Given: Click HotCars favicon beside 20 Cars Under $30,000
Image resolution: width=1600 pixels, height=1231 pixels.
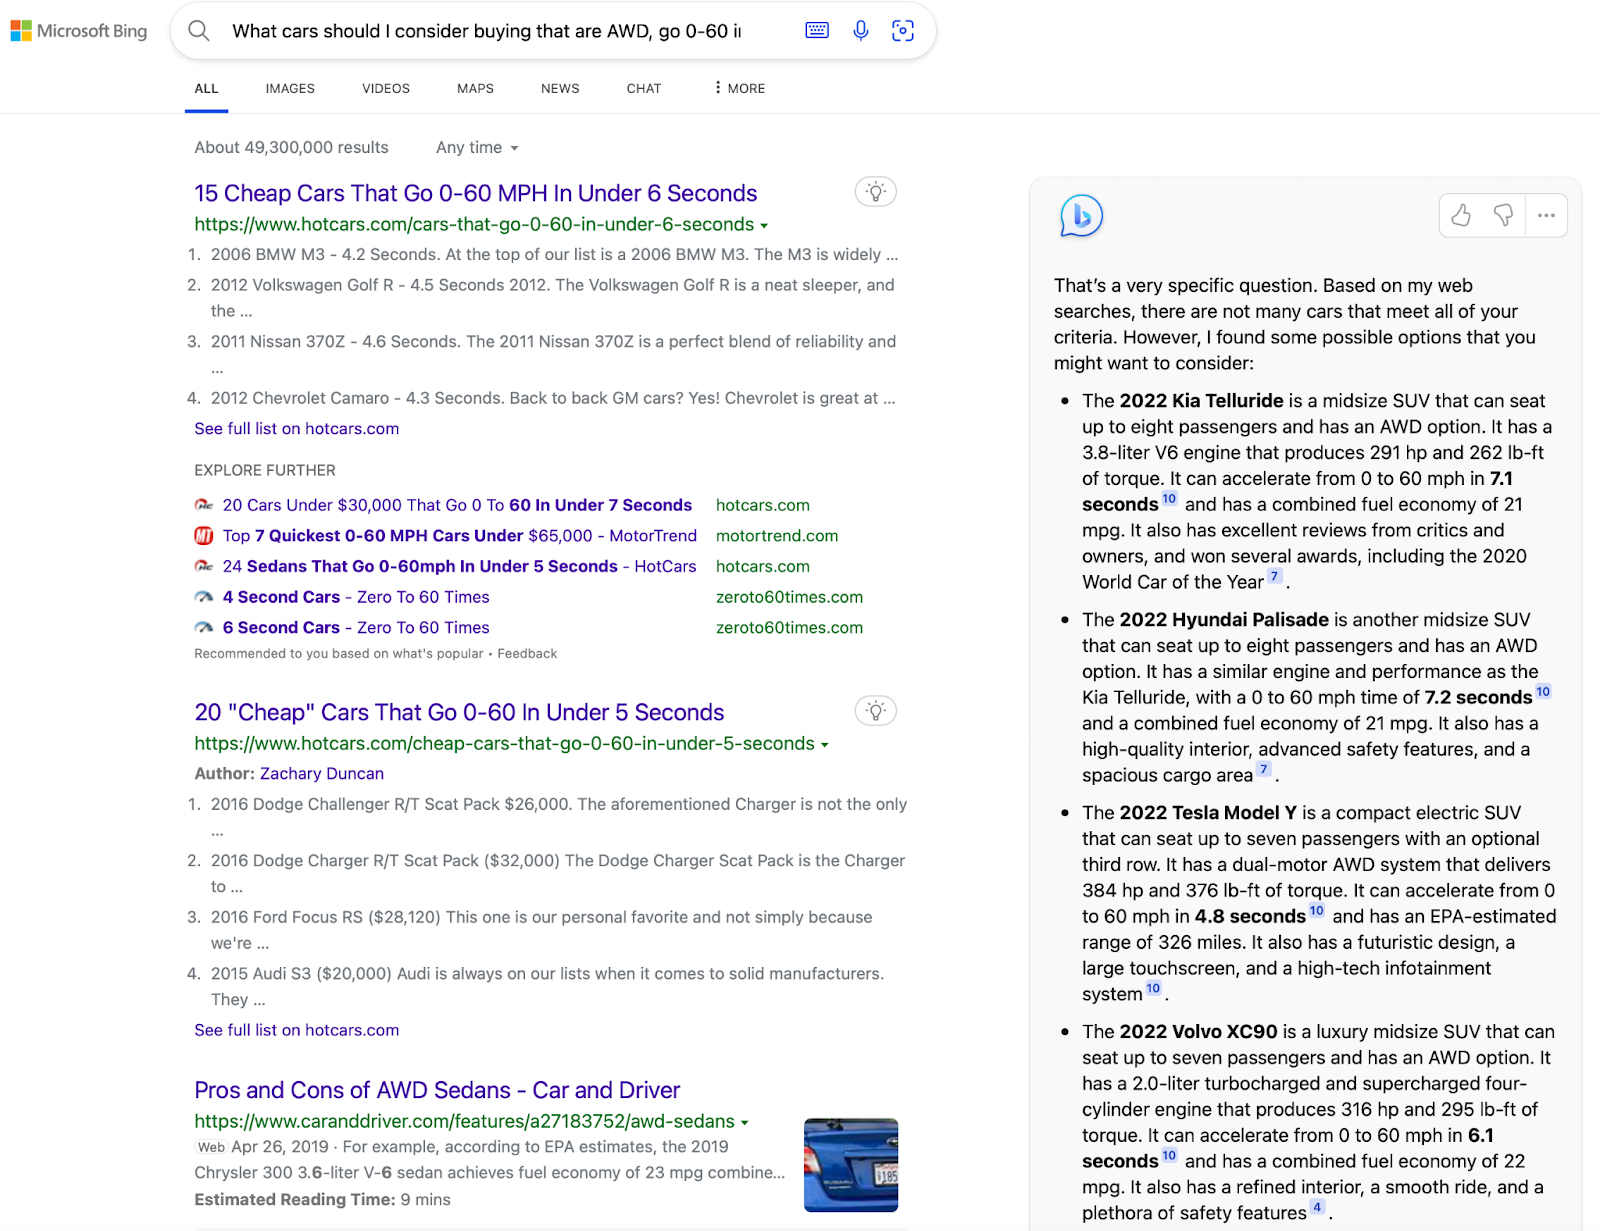Looking at the screenshot, I should (x=204, y=505).
